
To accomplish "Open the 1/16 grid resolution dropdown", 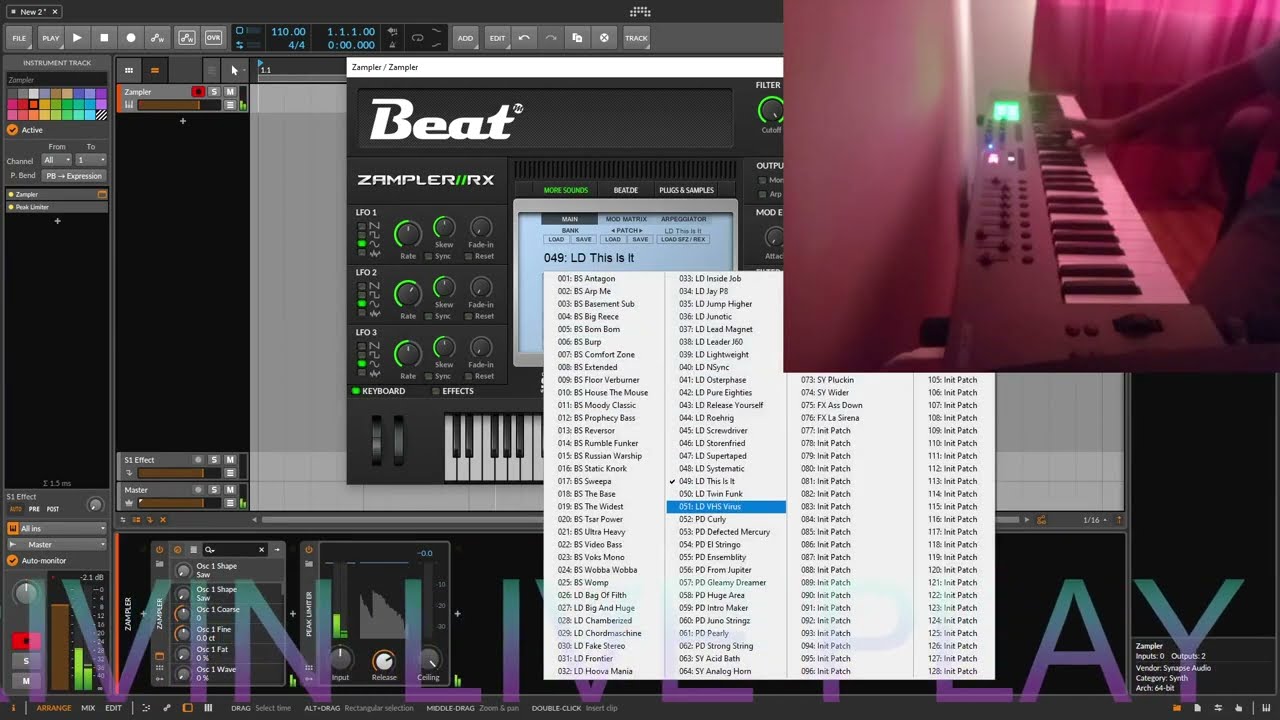I will (x=1096, y=520).
